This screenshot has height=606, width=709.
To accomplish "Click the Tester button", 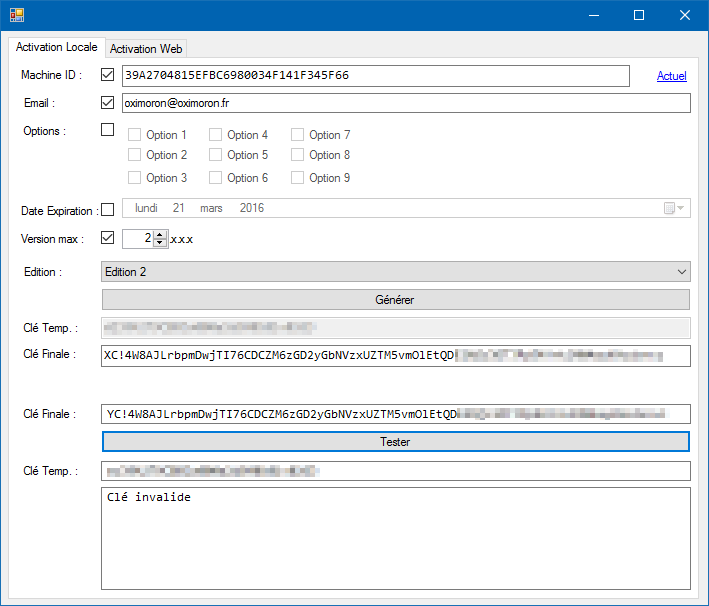I will [396, 441].
